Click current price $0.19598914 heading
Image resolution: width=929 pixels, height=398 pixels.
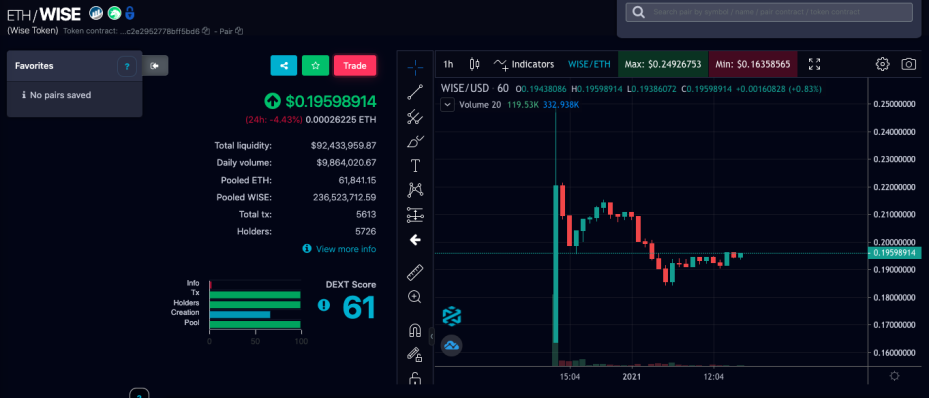pyautogui.click(x=331, y=101)
